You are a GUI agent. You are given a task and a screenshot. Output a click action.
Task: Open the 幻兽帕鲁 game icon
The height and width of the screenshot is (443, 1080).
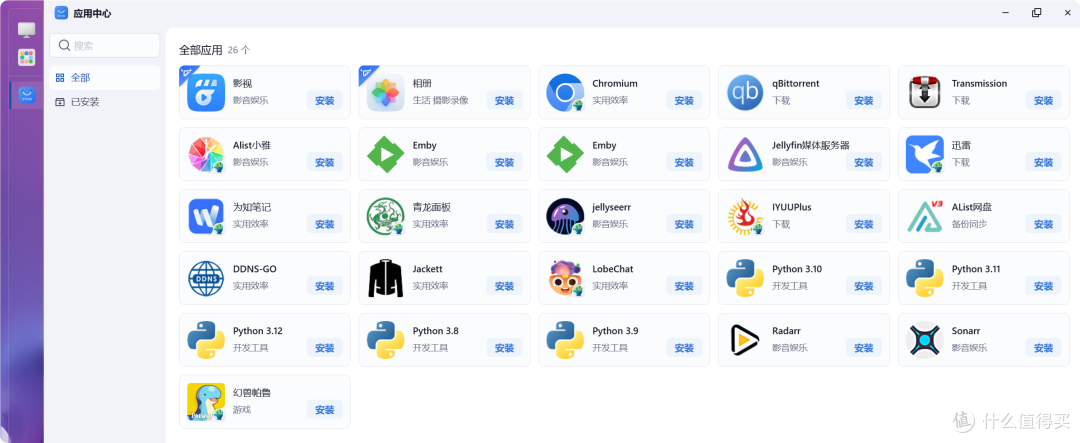pyautogui.click(x=206, y=402)
